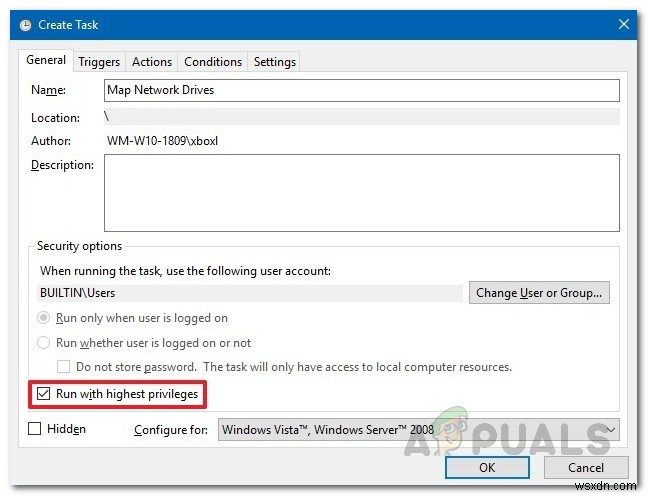Image resolution: width=648 pixels, height=496 pixels.
Task: Open the Actions tab
Action: tap(152, 62)
